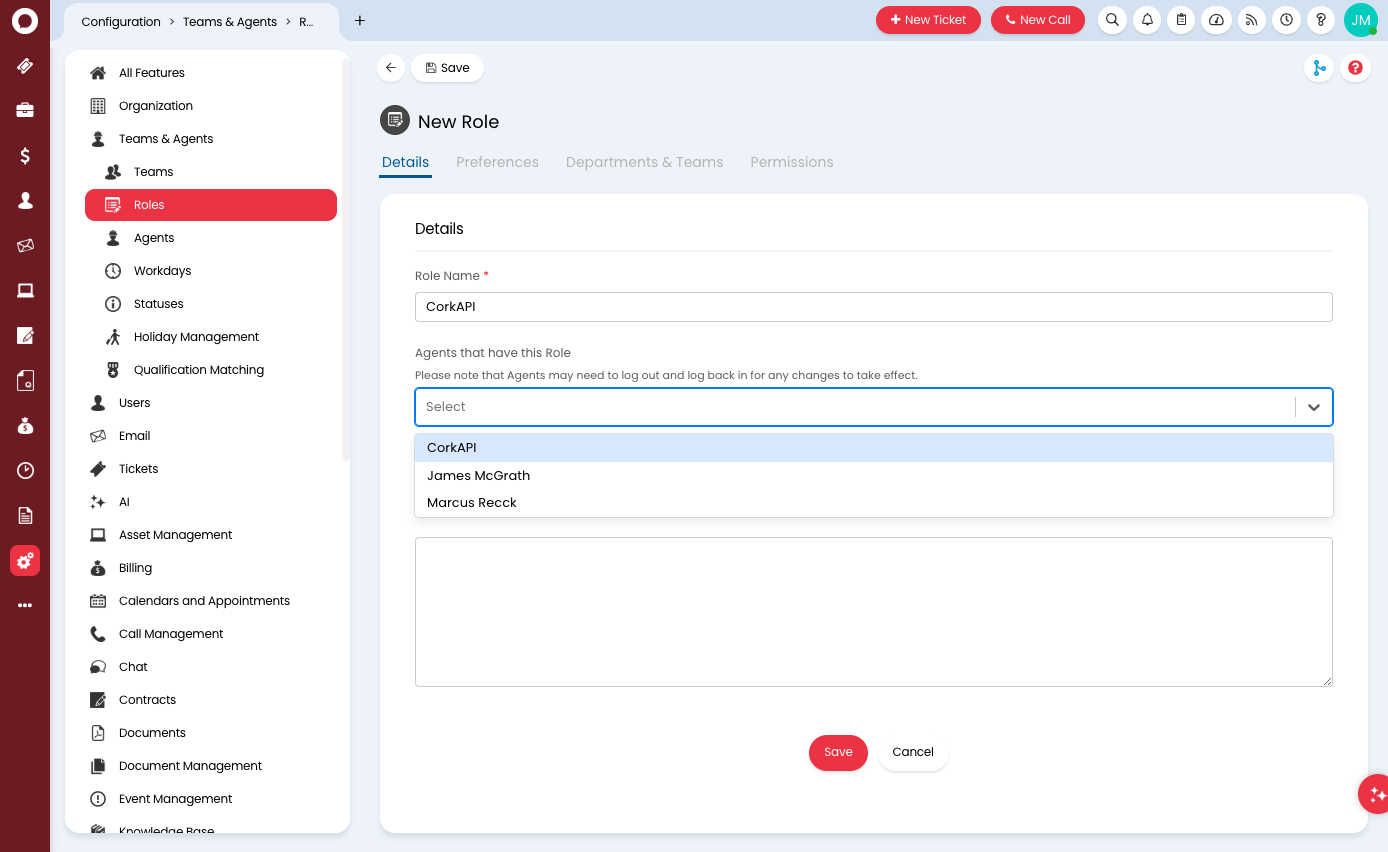This screenshot has height=852, width=1388.
Task: Click the red Save button at the bottom
Action: coord(838,752)
